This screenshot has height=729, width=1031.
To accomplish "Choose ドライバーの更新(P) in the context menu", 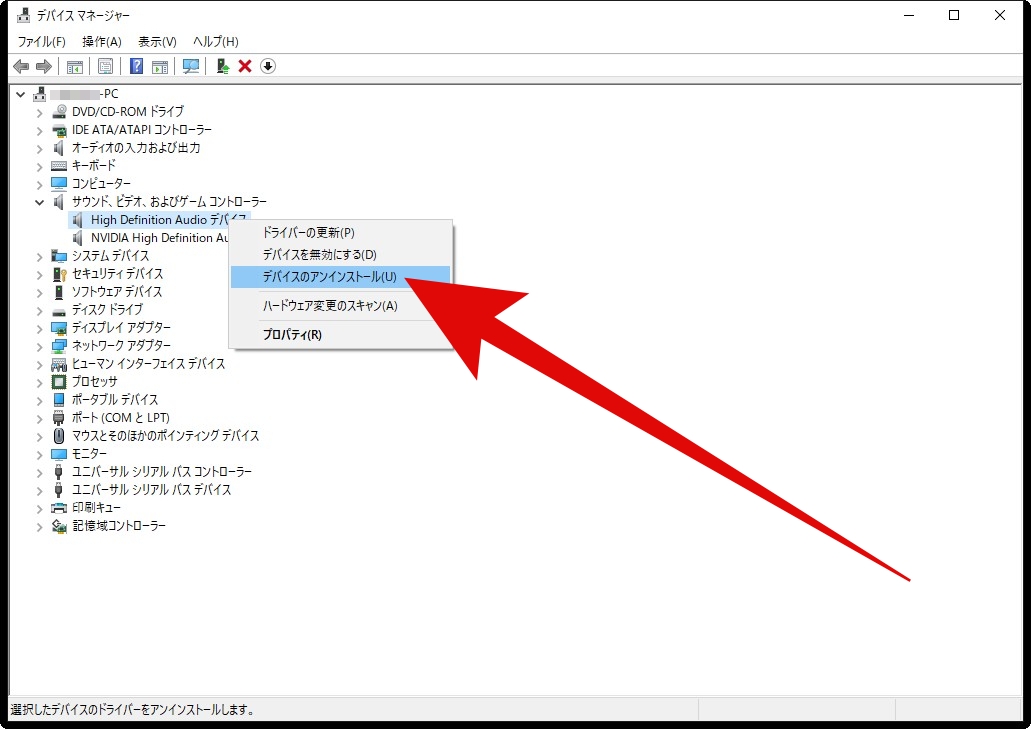I will point(308,233).
